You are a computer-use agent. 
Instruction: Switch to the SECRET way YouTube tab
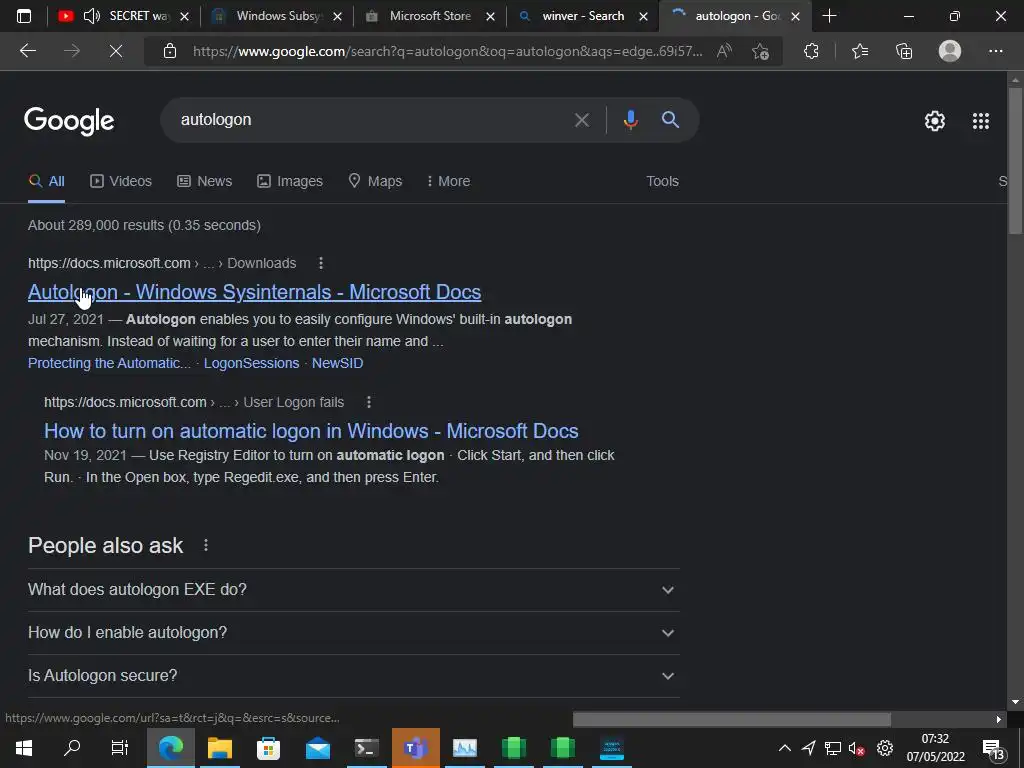(123, 16)
